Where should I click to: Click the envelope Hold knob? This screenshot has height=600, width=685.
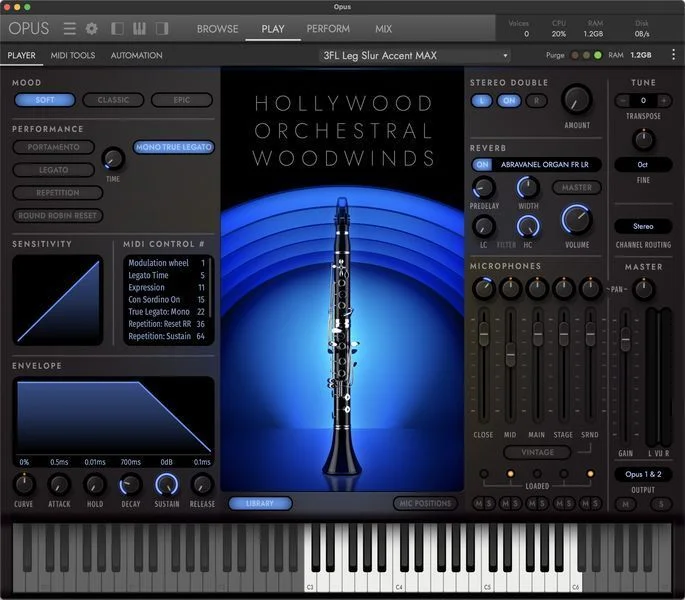(94, 485)
